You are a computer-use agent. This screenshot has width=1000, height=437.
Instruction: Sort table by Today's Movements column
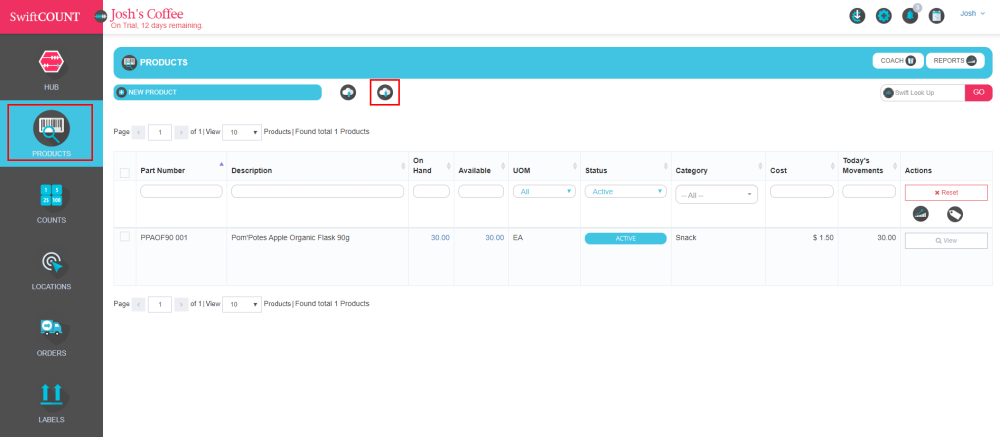869,167
